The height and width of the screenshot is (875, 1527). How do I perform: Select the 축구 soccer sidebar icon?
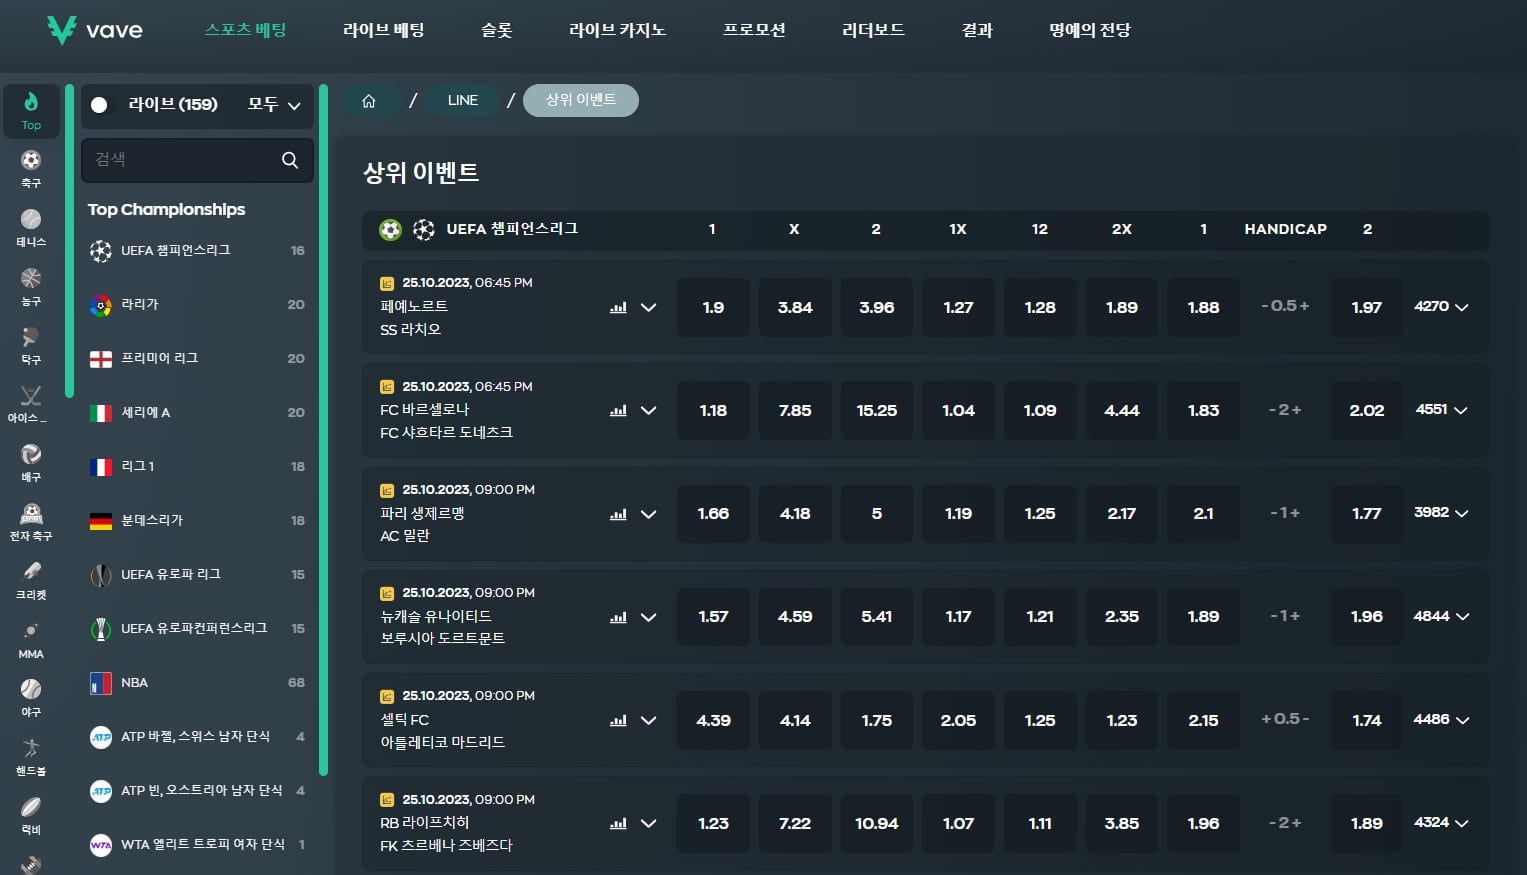[x=31, y=160]
